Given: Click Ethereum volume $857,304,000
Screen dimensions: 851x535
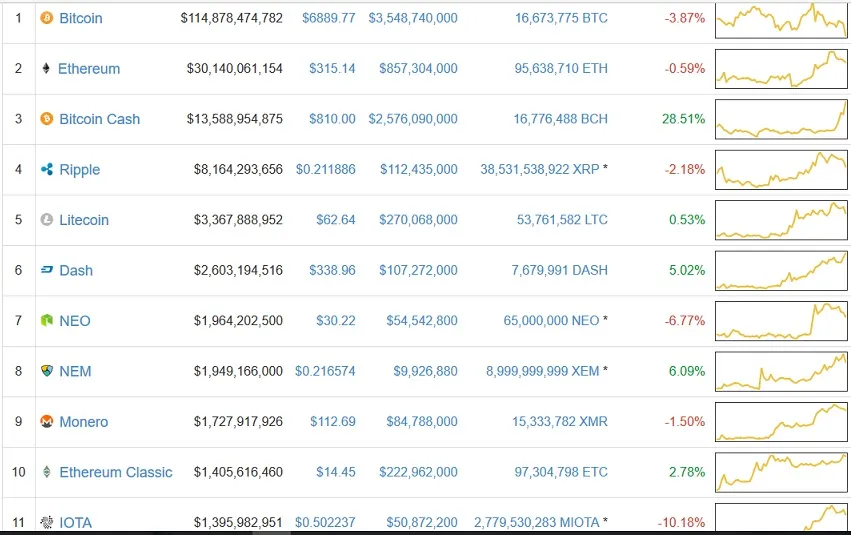Looking at the screenshot, I should point(418,68).
